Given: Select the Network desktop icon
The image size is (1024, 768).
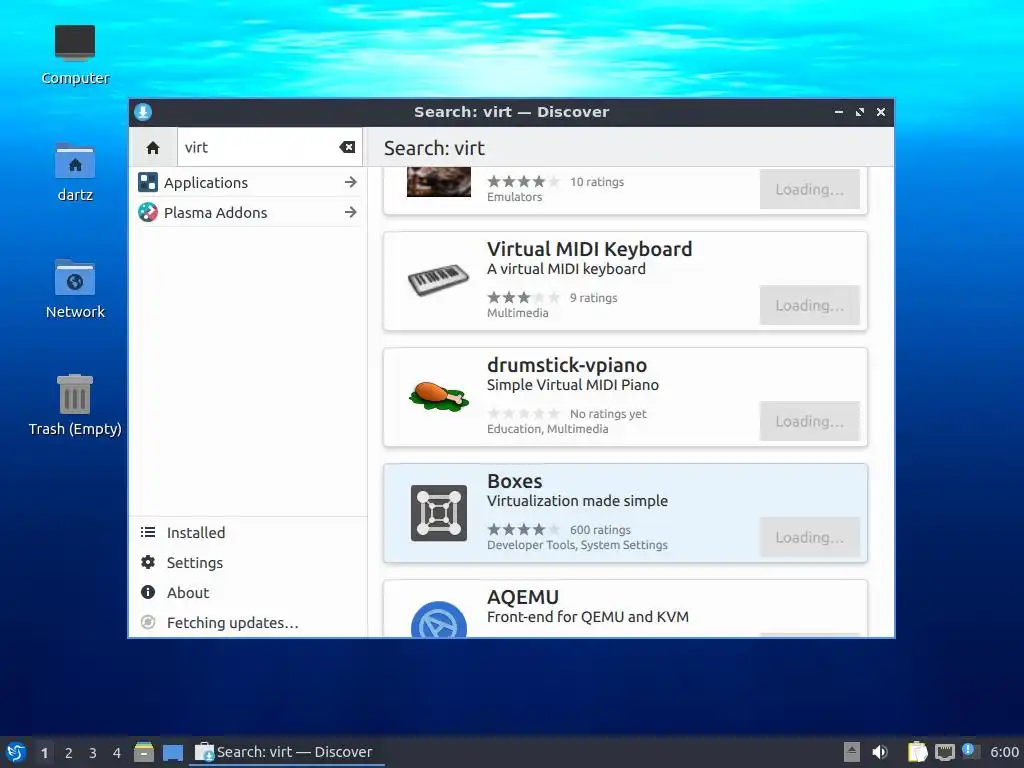Looking at the screenshot, I should coord(75,289).
